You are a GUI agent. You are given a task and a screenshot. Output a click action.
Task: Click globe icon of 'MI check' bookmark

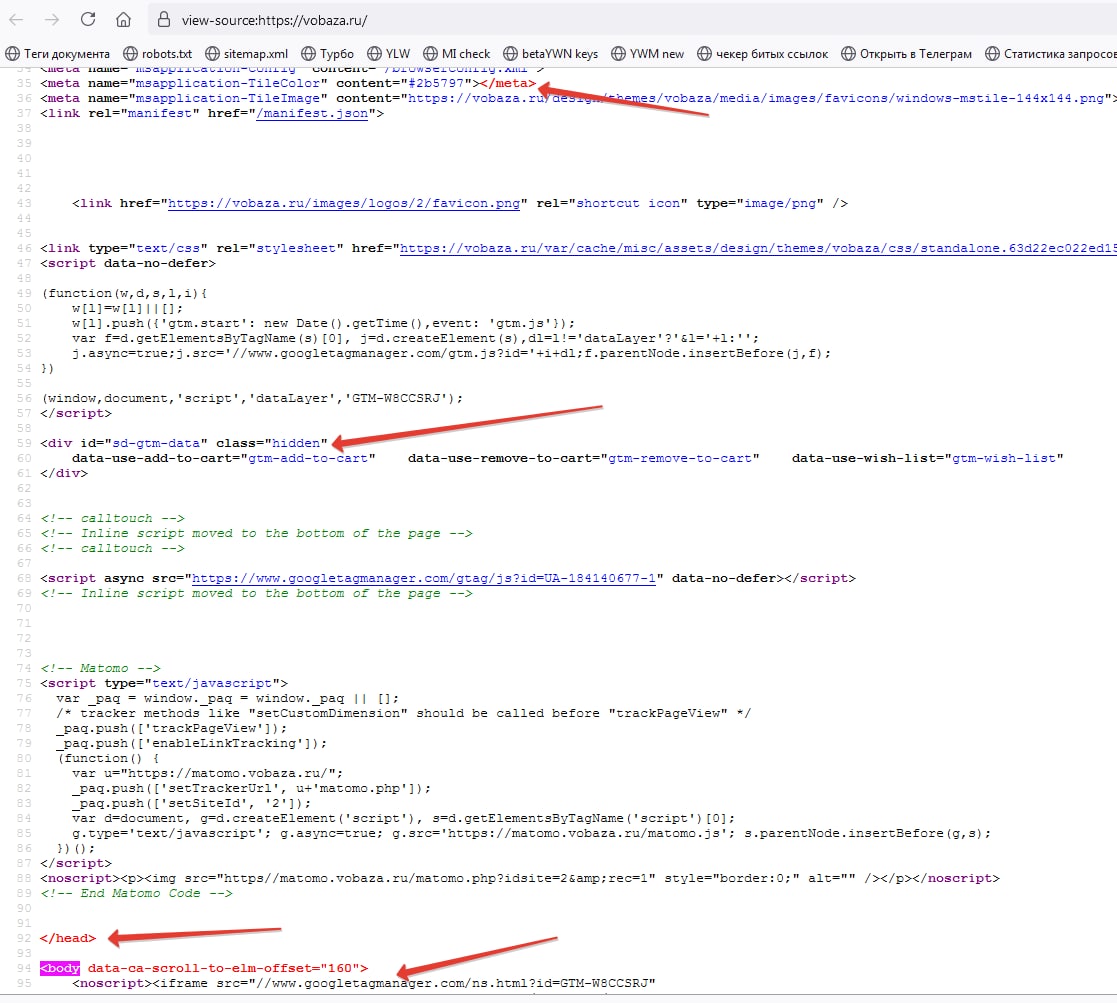click(430, 54)
